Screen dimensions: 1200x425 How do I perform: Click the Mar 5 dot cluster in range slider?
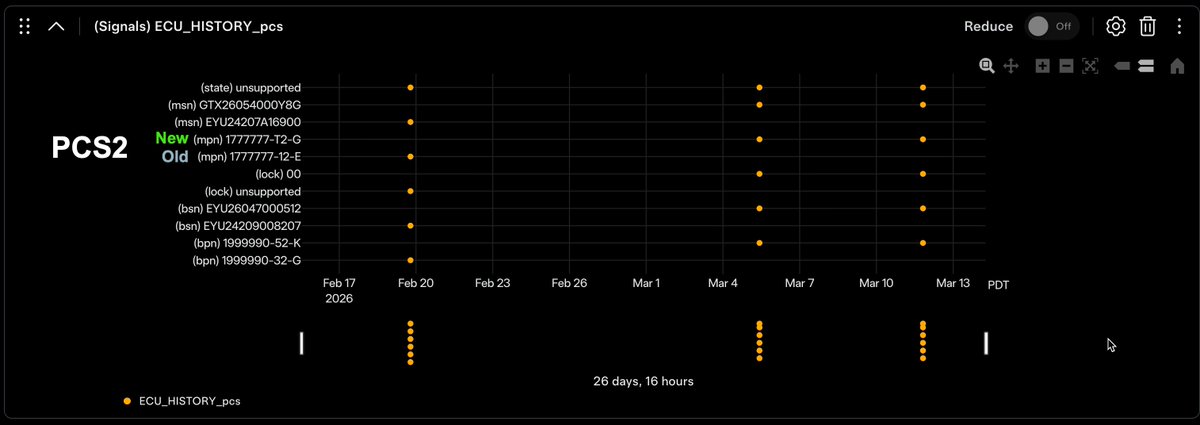[760, 341]
